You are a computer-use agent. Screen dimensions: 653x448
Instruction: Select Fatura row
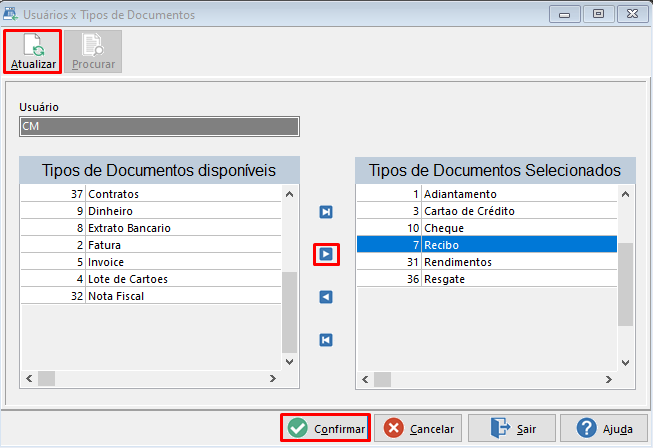[151, 245]
